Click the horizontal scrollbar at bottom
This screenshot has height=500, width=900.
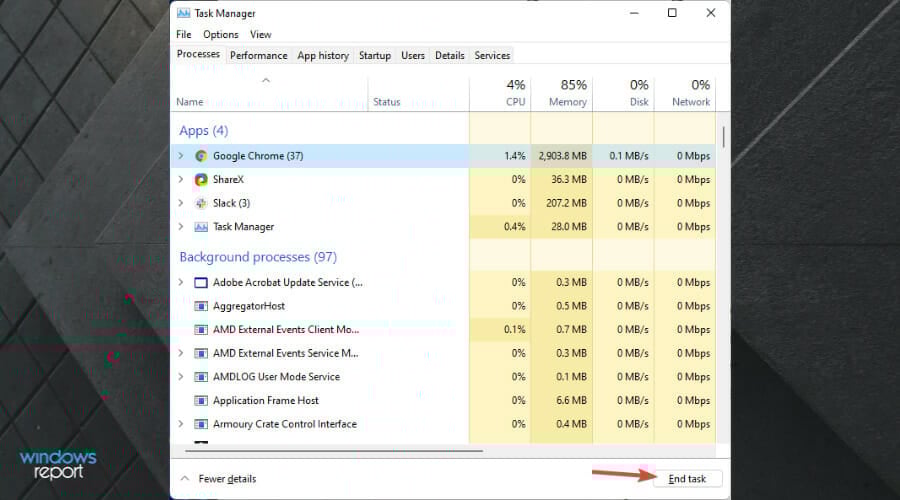(333, 451)
